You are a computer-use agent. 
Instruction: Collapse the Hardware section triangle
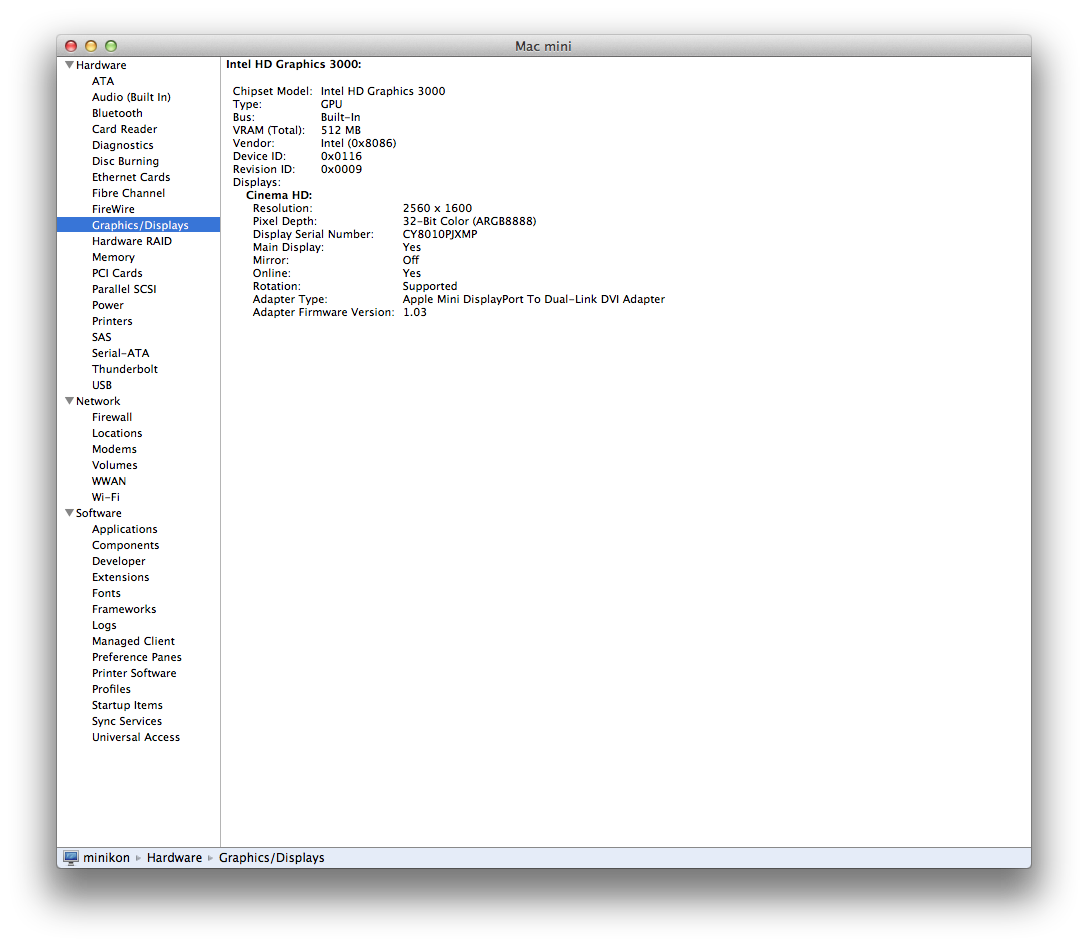69,65
